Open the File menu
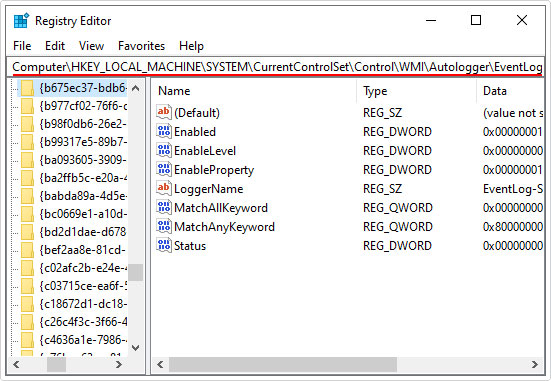 [22, 46]
